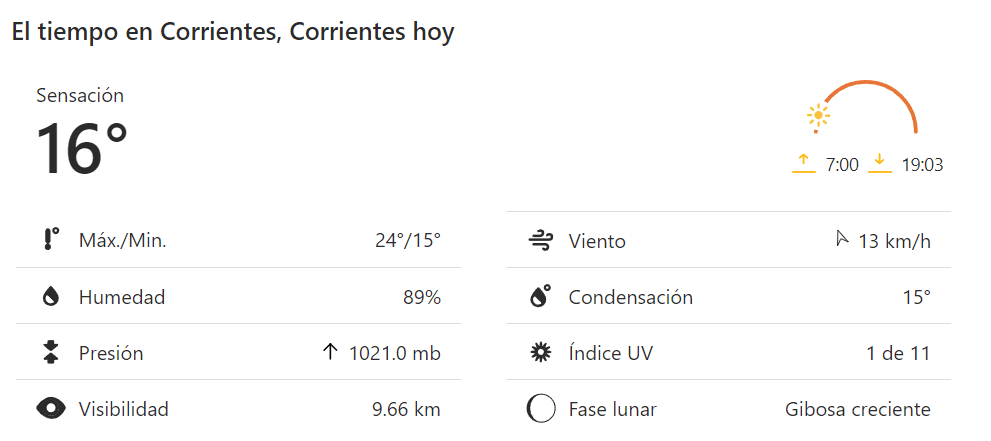The image size is (991, 441).
Task: Click the dew point icon beside Condensación
Action: pyautogui.click(x=540, y=297)
